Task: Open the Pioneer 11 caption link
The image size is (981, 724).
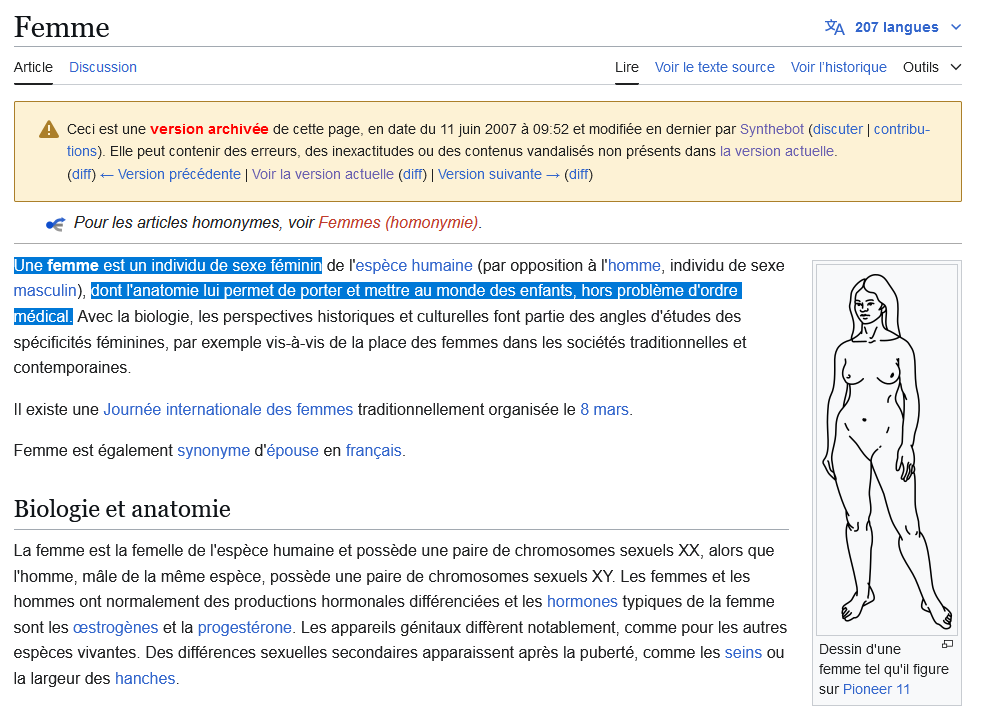Action: coord(877,690)
